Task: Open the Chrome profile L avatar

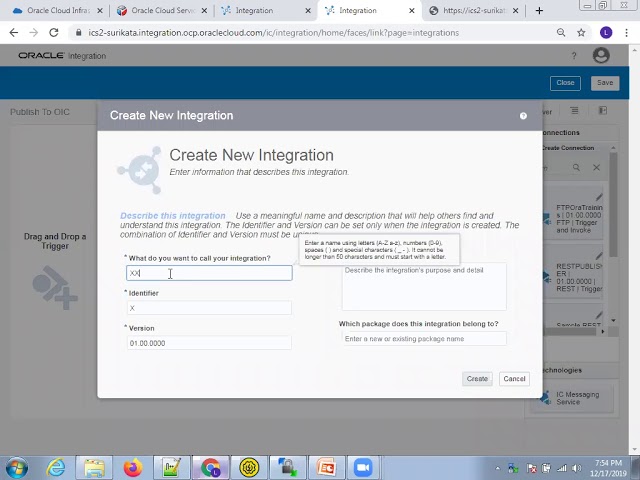Action: coord(606,33)
